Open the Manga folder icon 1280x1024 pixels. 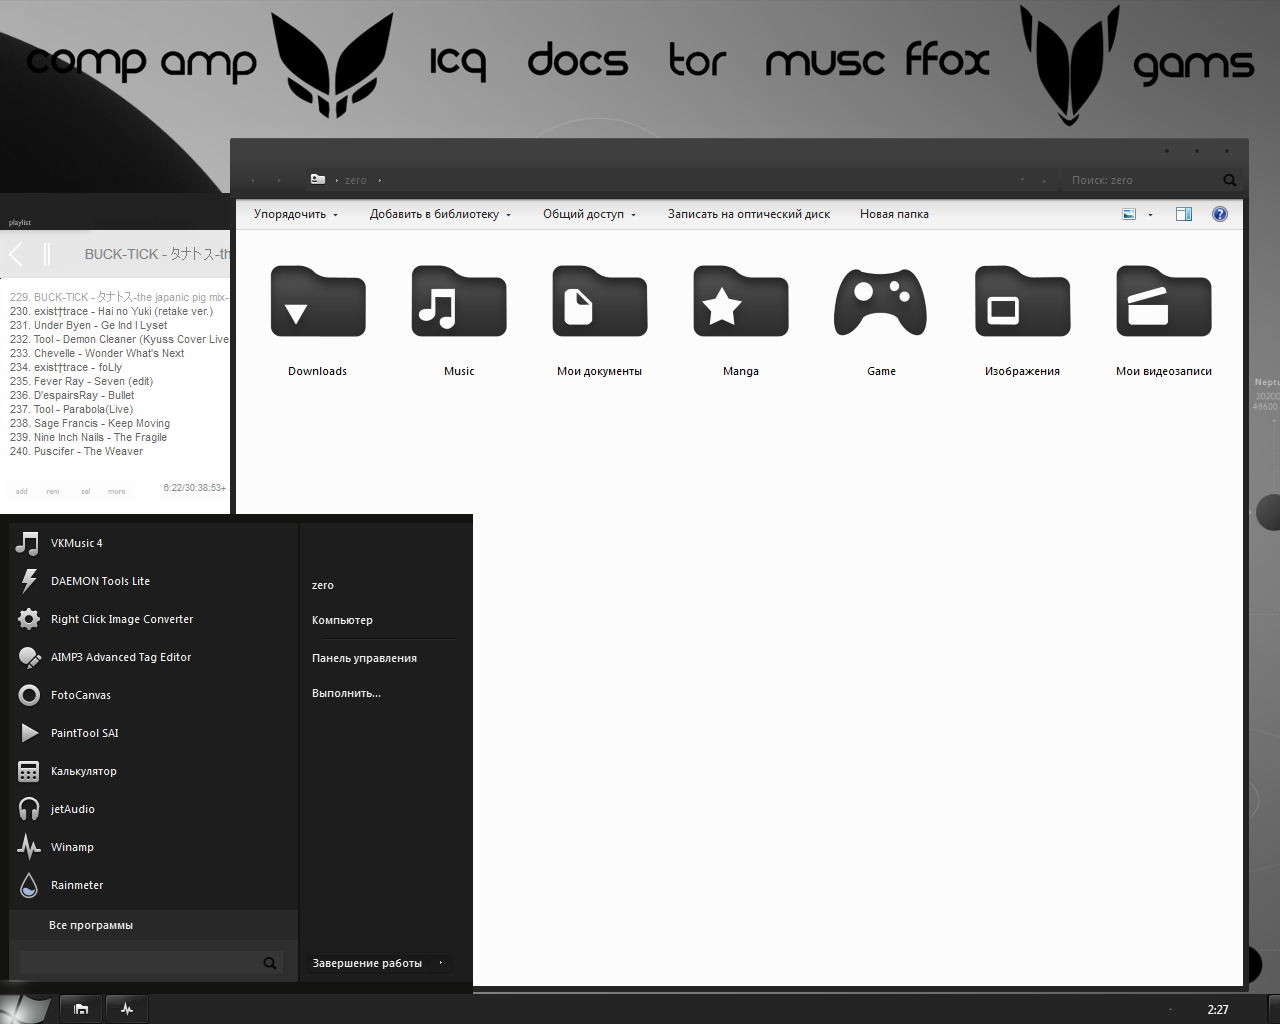[x=741, y=302]
